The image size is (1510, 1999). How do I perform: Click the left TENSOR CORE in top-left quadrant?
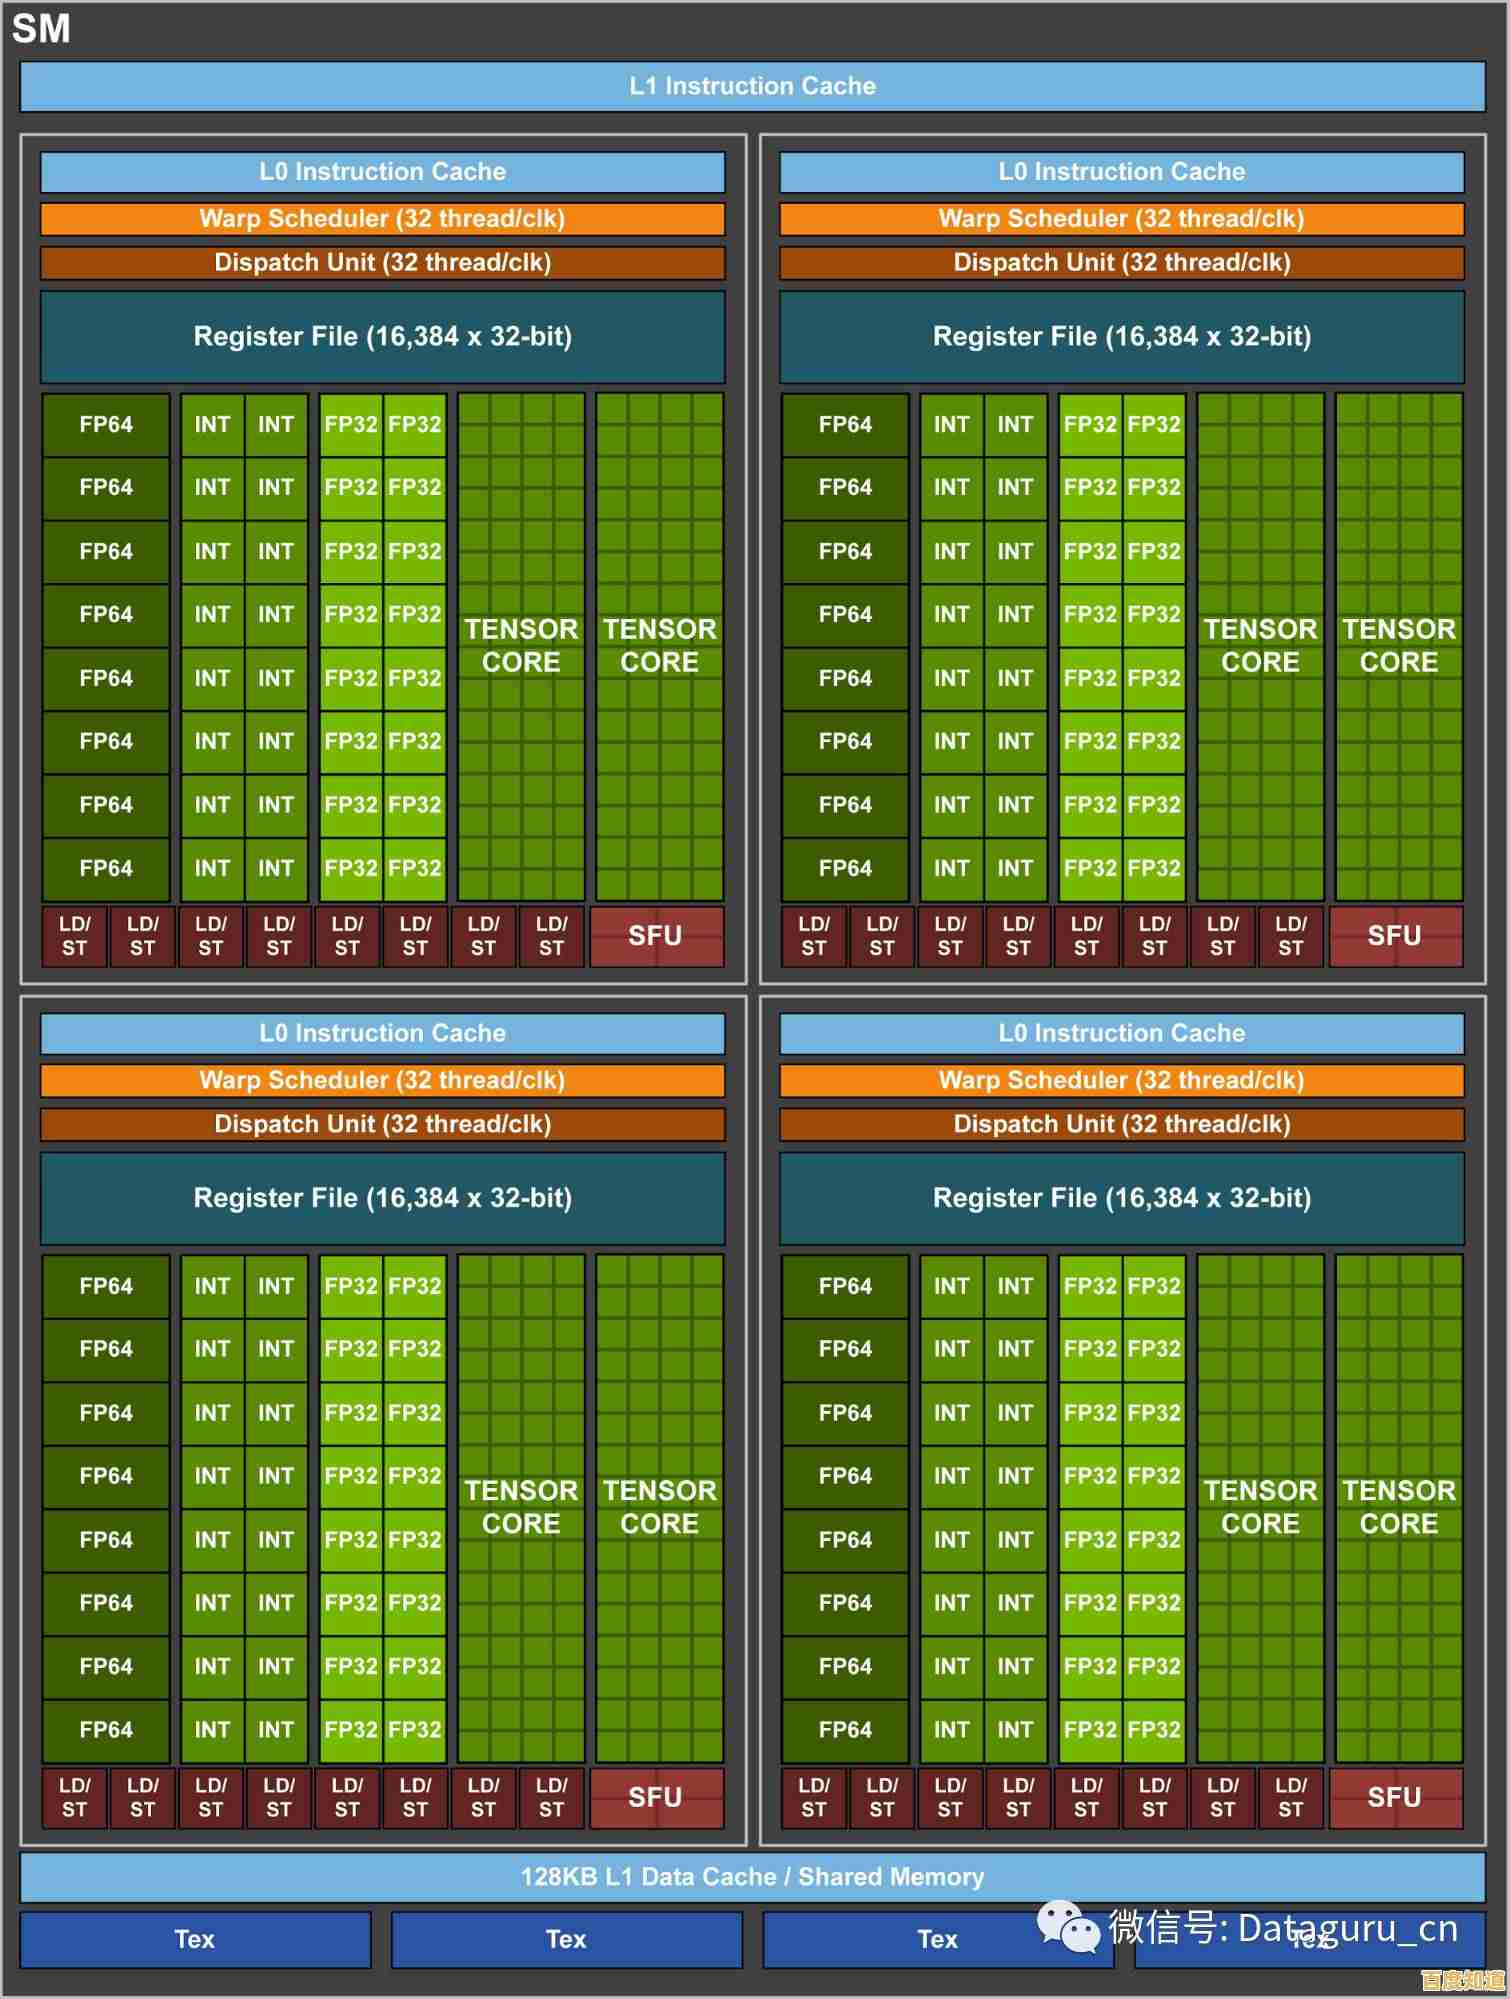[521, 646]
